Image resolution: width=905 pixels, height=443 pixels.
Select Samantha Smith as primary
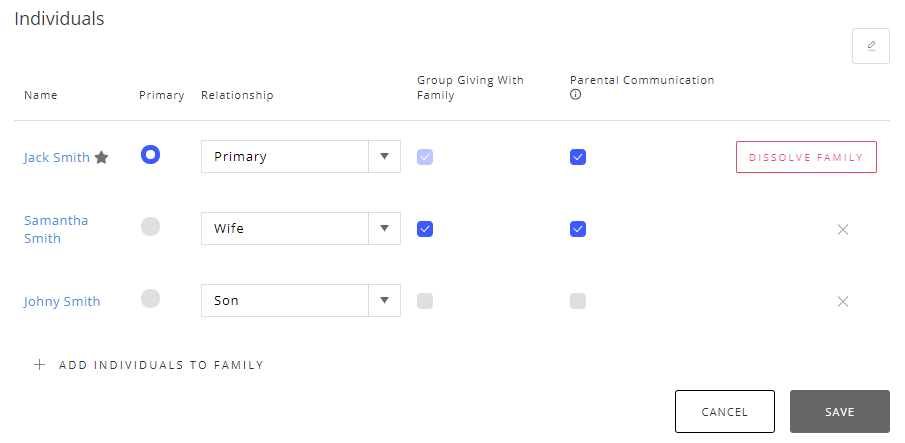pos(150,227)
